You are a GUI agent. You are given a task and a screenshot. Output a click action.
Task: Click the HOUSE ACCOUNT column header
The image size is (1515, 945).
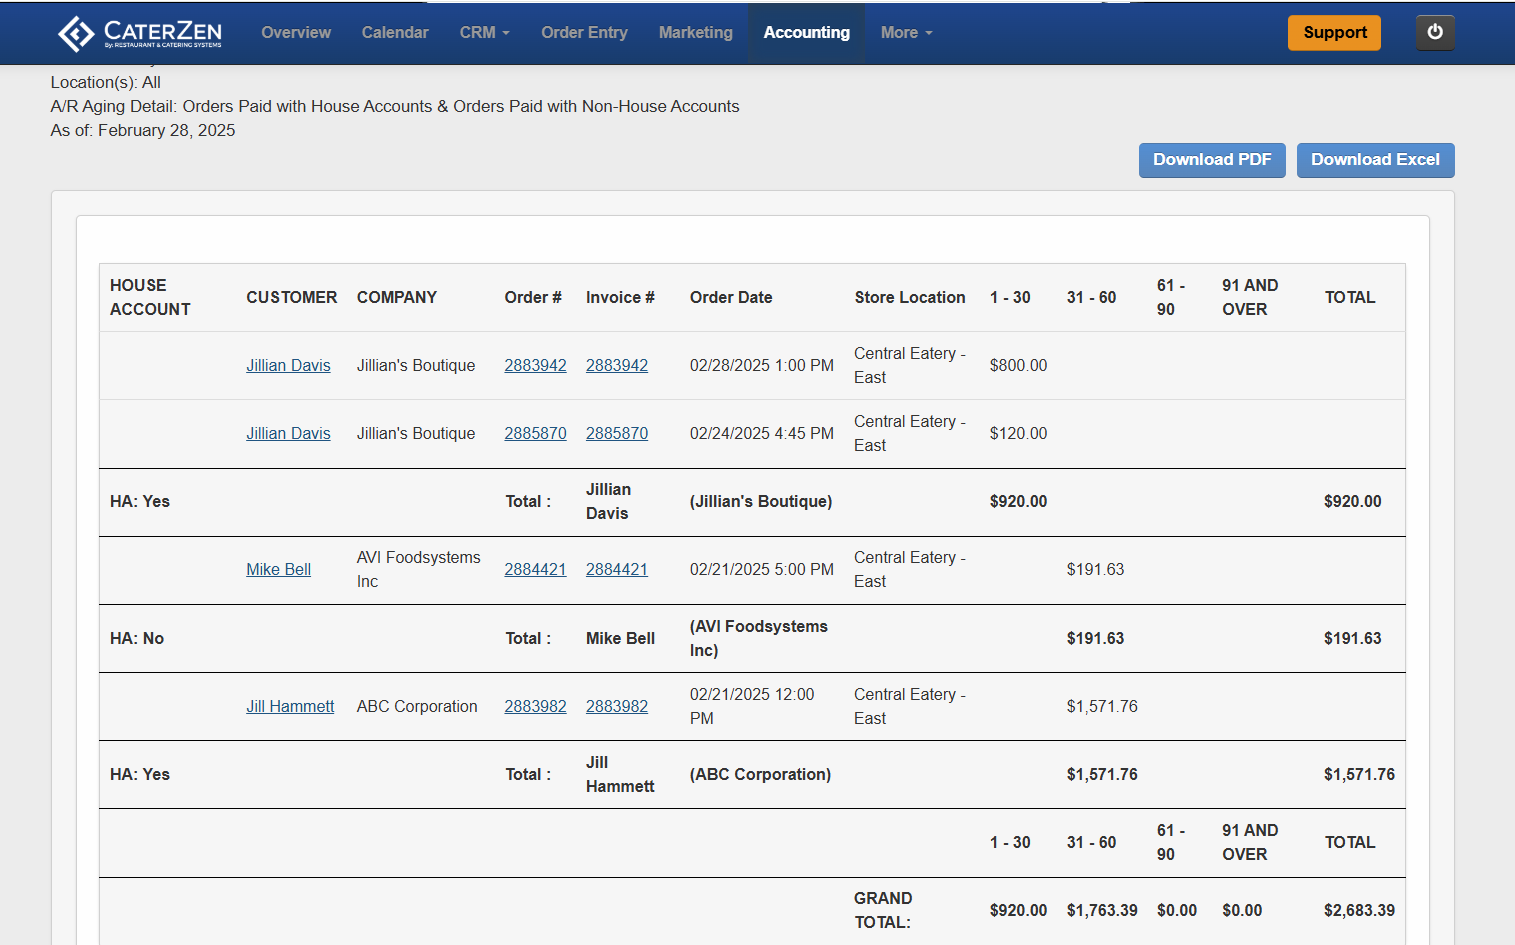click(150, 298)
